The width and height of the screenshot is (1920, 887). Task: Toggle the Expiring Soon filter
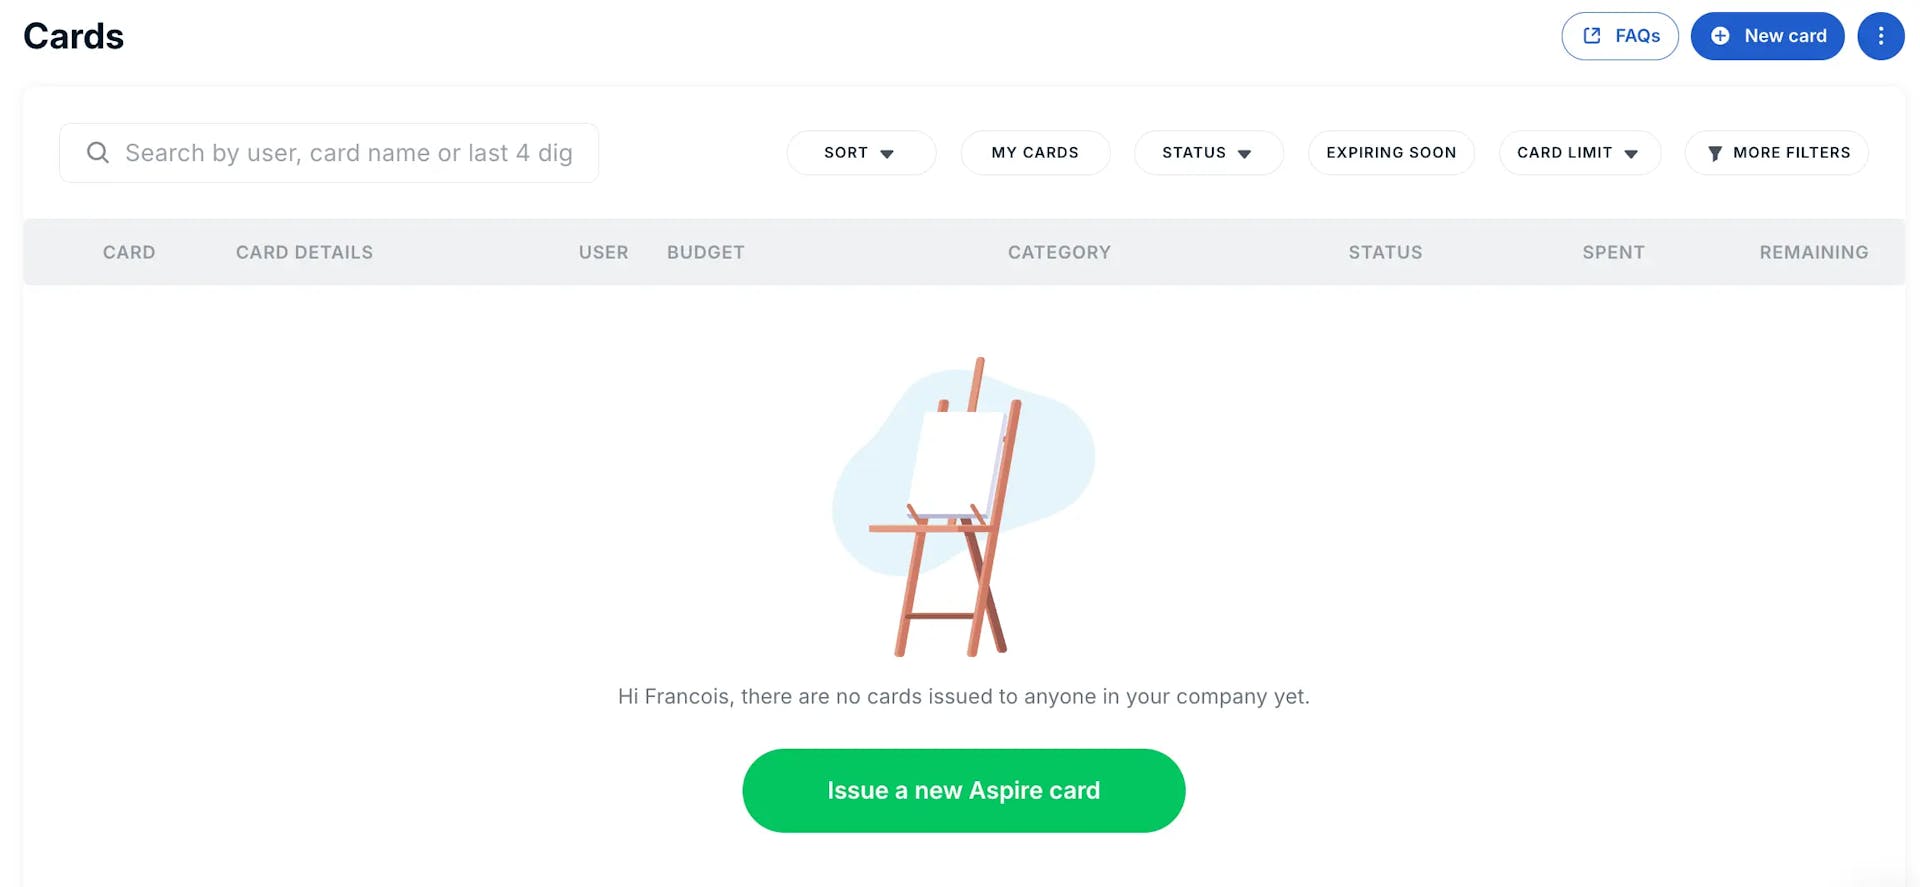(x=1391, y=152)
